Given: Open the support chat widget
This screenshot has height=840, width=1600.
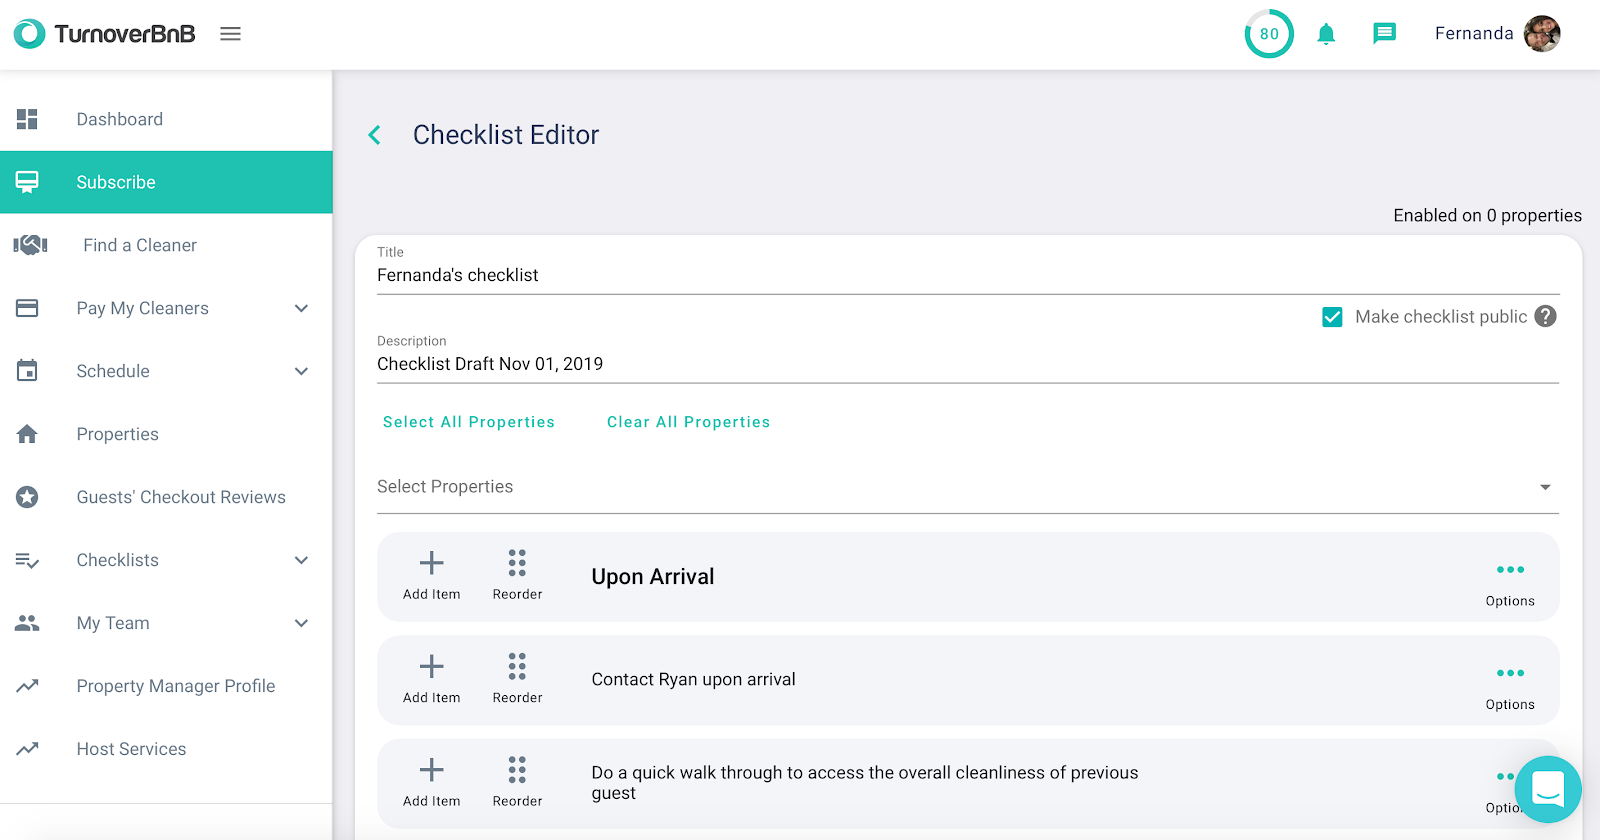Looking at the screenshot, I should pos(1547,789).
